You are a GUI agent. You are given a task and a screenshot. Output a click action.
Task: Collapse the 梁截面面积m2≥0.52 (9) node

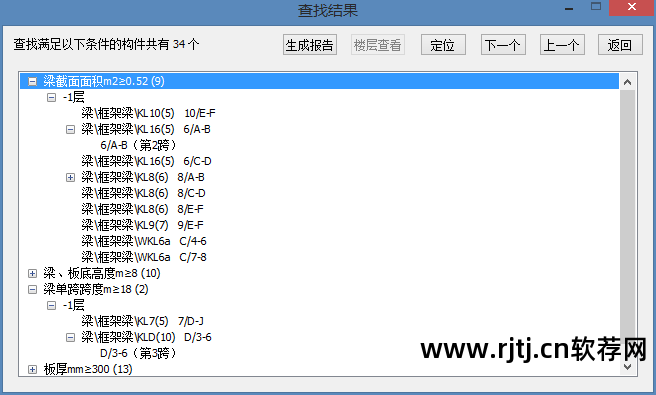(32, 81)
